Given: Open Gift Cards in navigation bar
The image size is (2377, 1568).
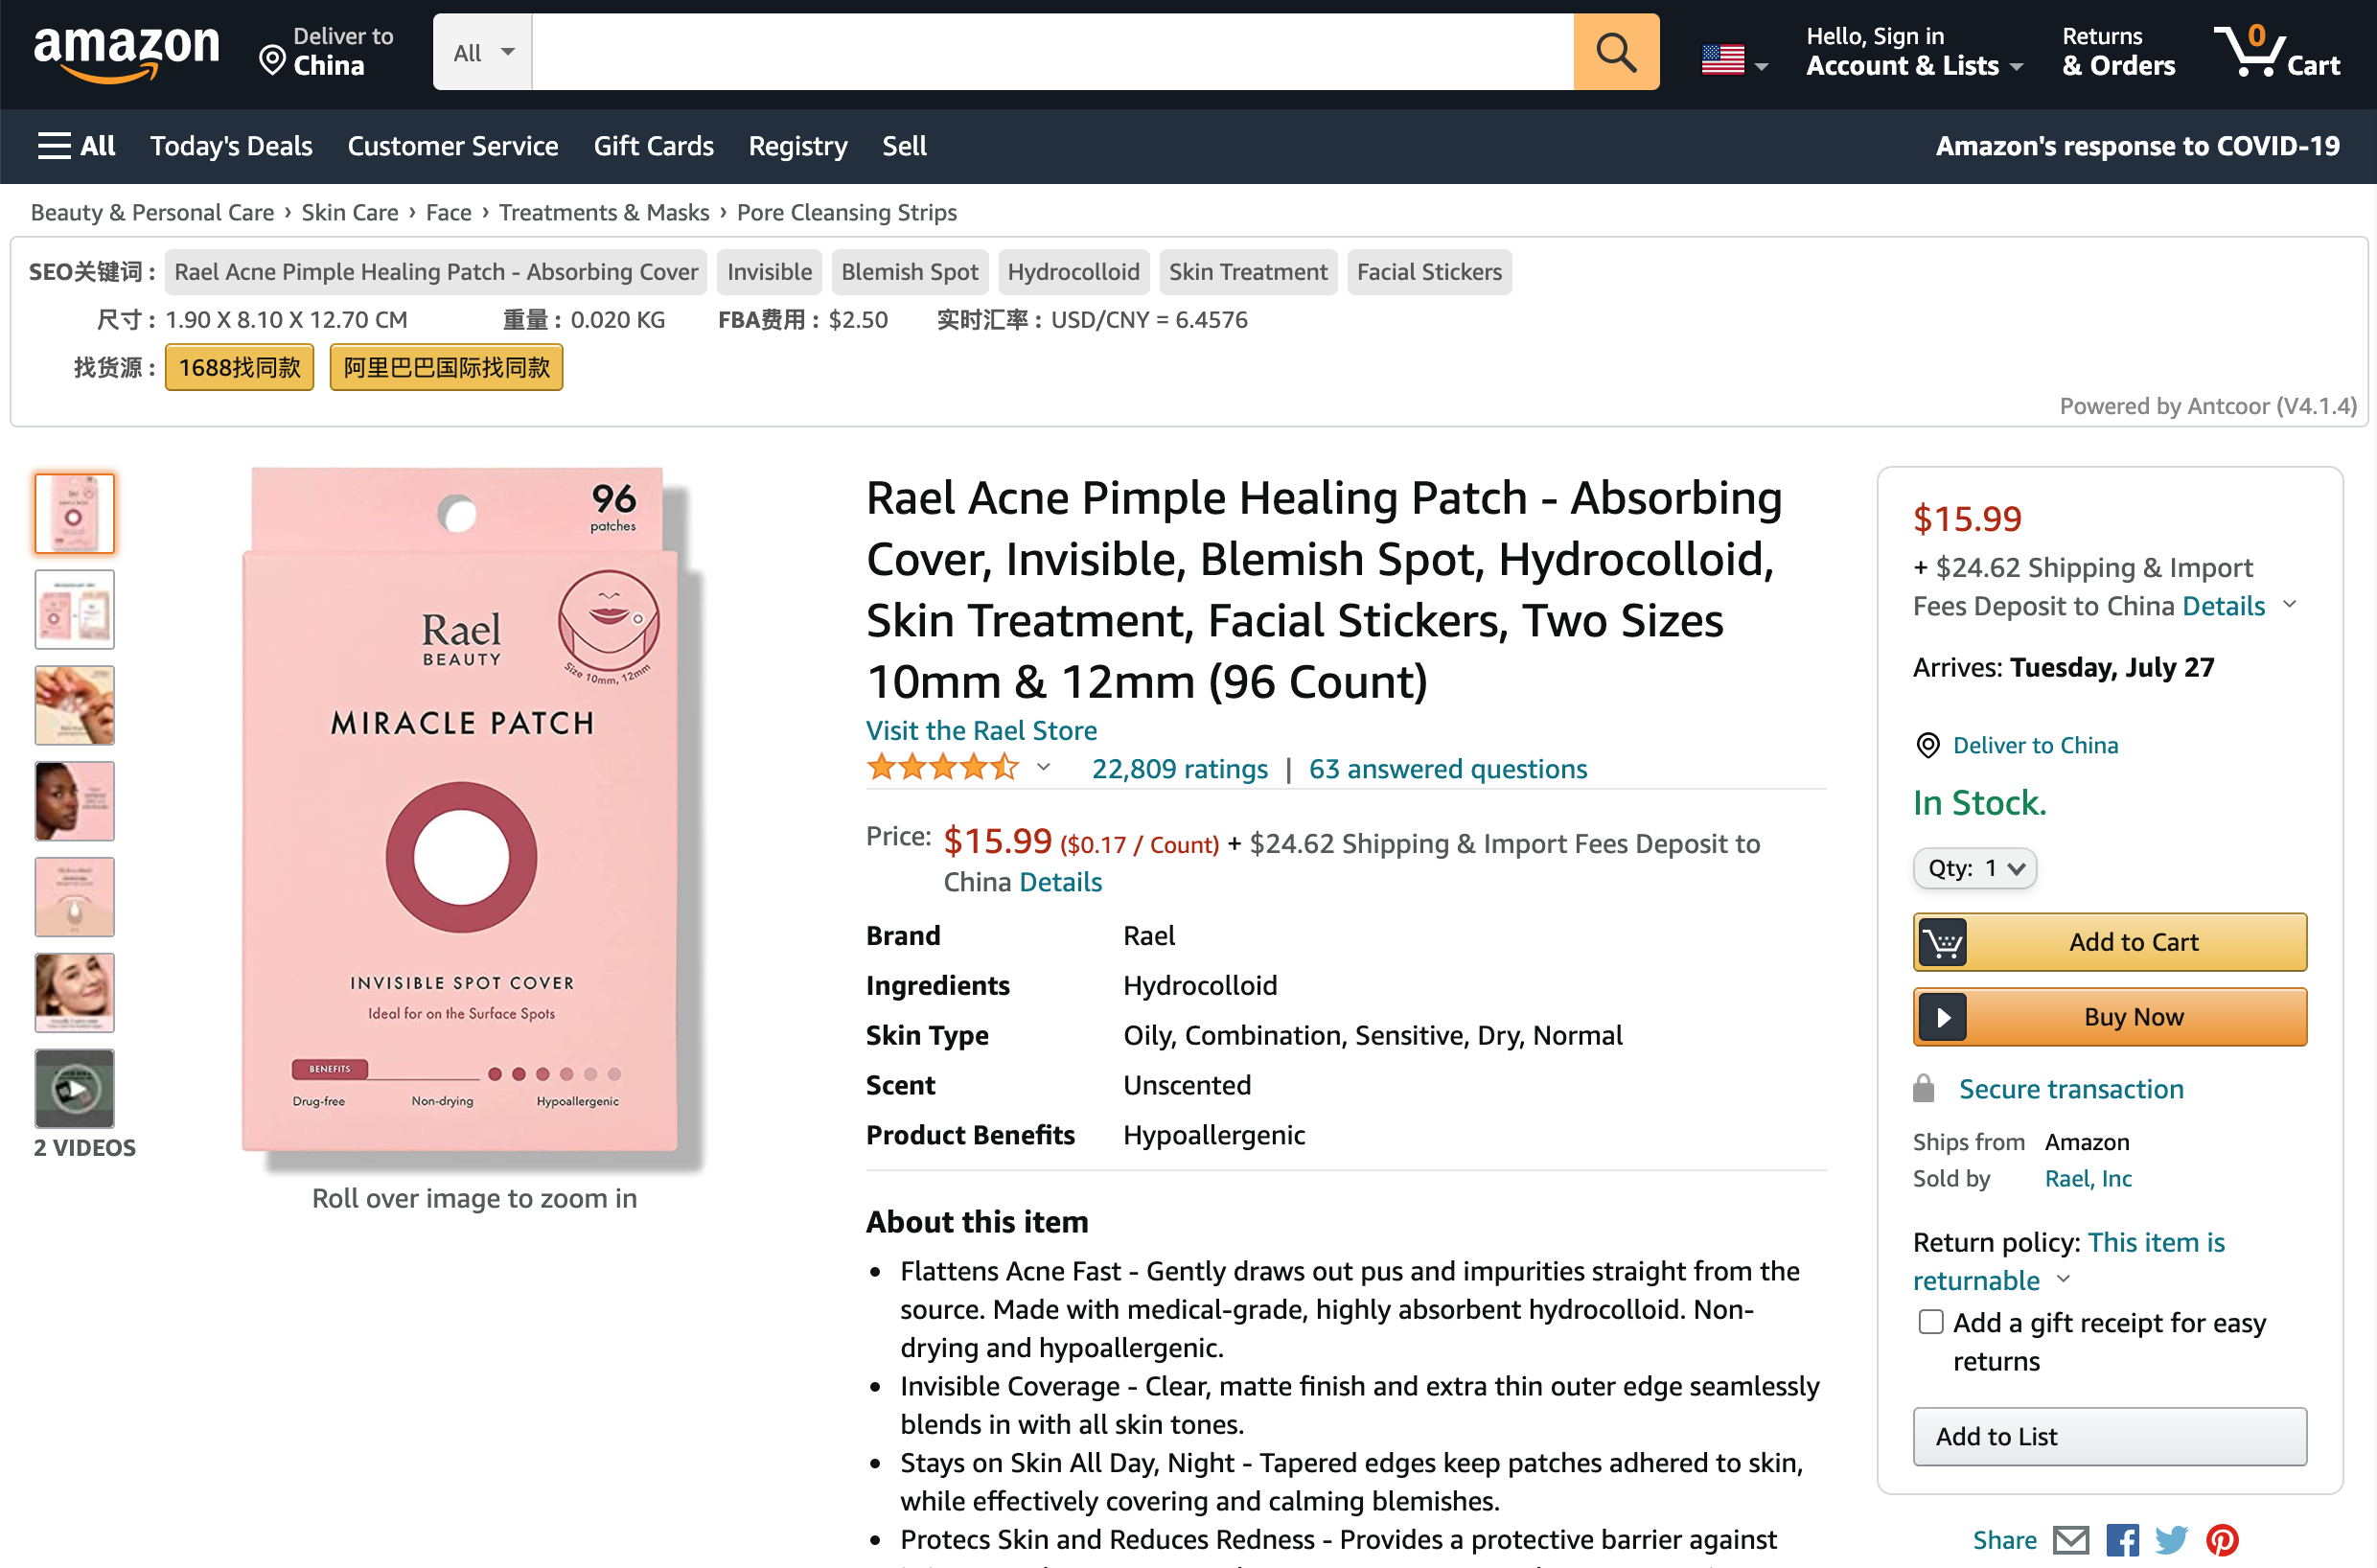Looking at the screenshot, I should [653, 146].
